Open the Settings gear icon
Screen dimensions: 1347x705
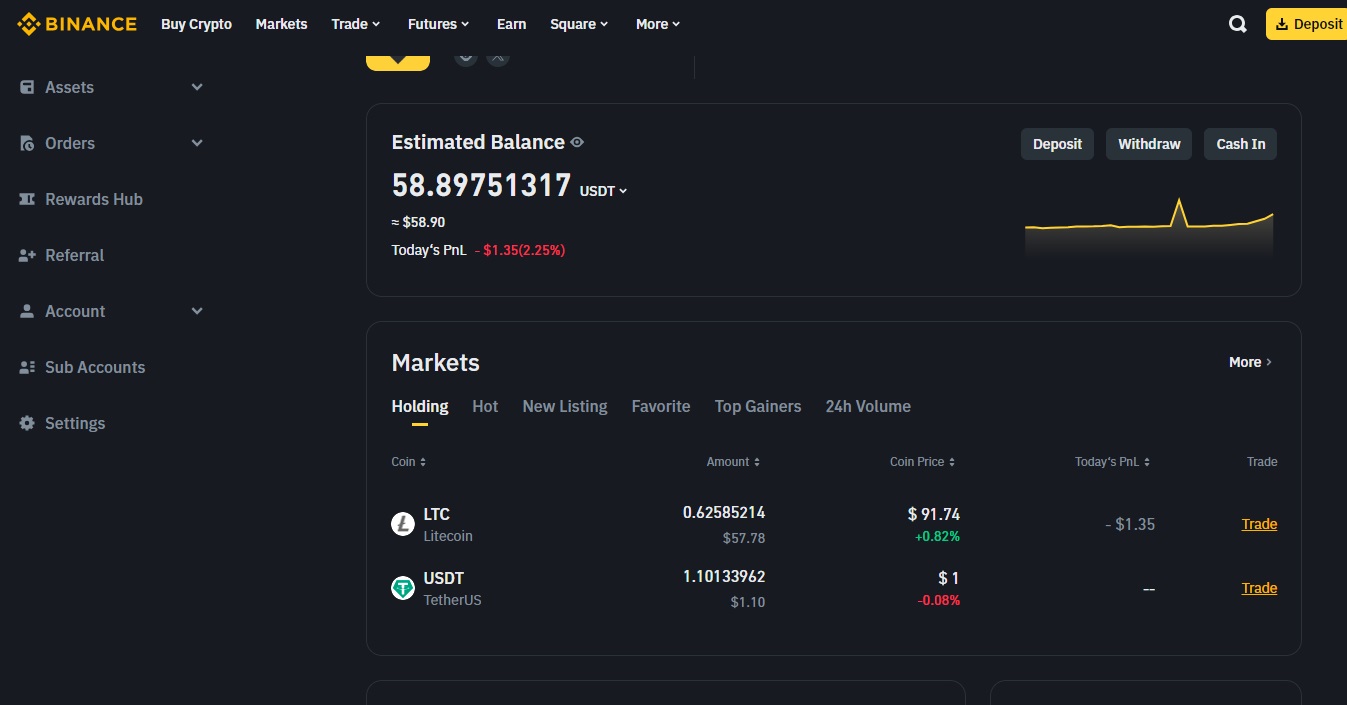[x=27, y=423]
